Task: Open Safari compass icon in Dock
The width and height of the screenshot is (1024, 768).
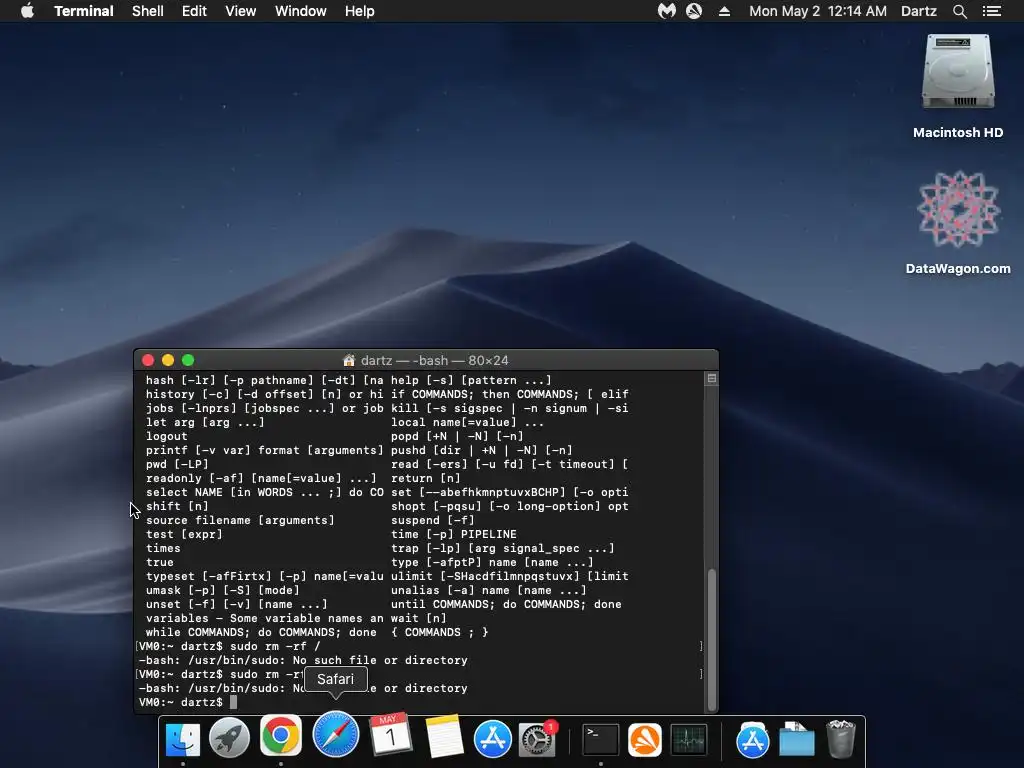Action: tap(336, 734)
